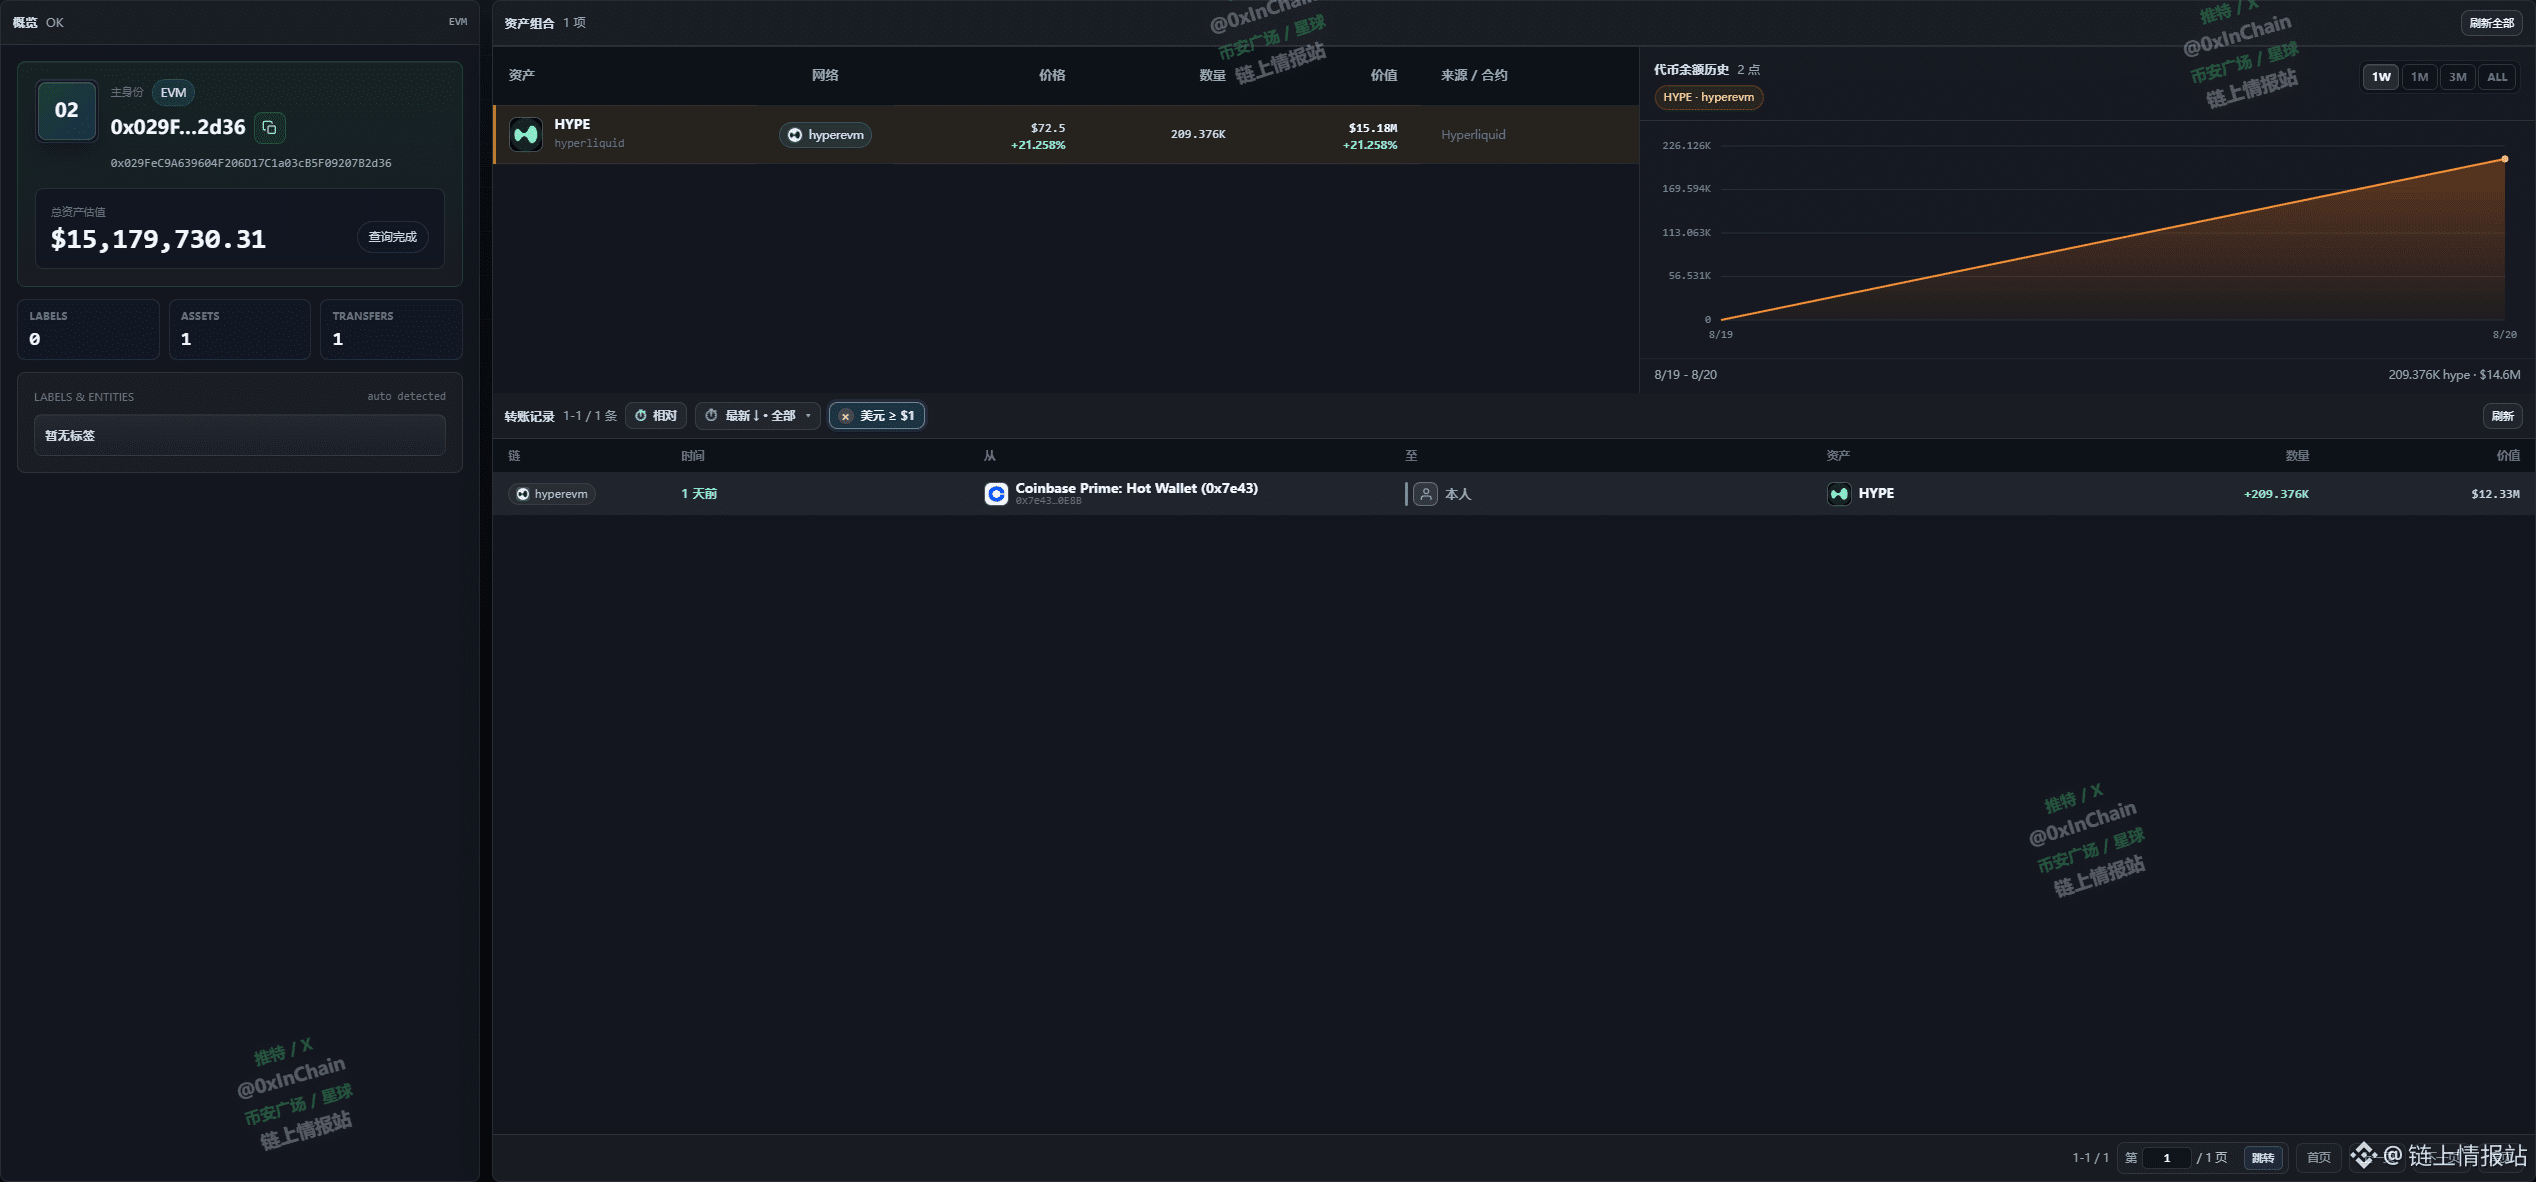Click the $12.33M transfer value
The height and width of the screenshot is (1182, 2536).
[2495, 494]
